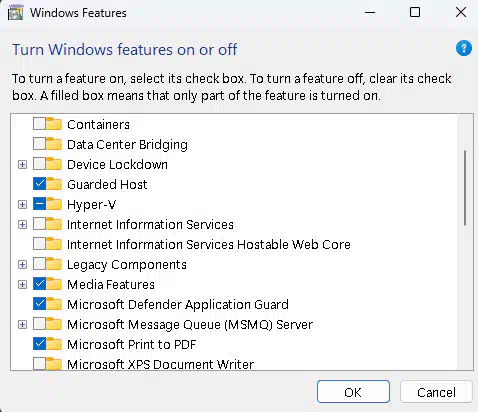This screenshot has height=412, width=478.
Task: Click the features list vertical scrollbar thumb
Action: tap(465, 188)
